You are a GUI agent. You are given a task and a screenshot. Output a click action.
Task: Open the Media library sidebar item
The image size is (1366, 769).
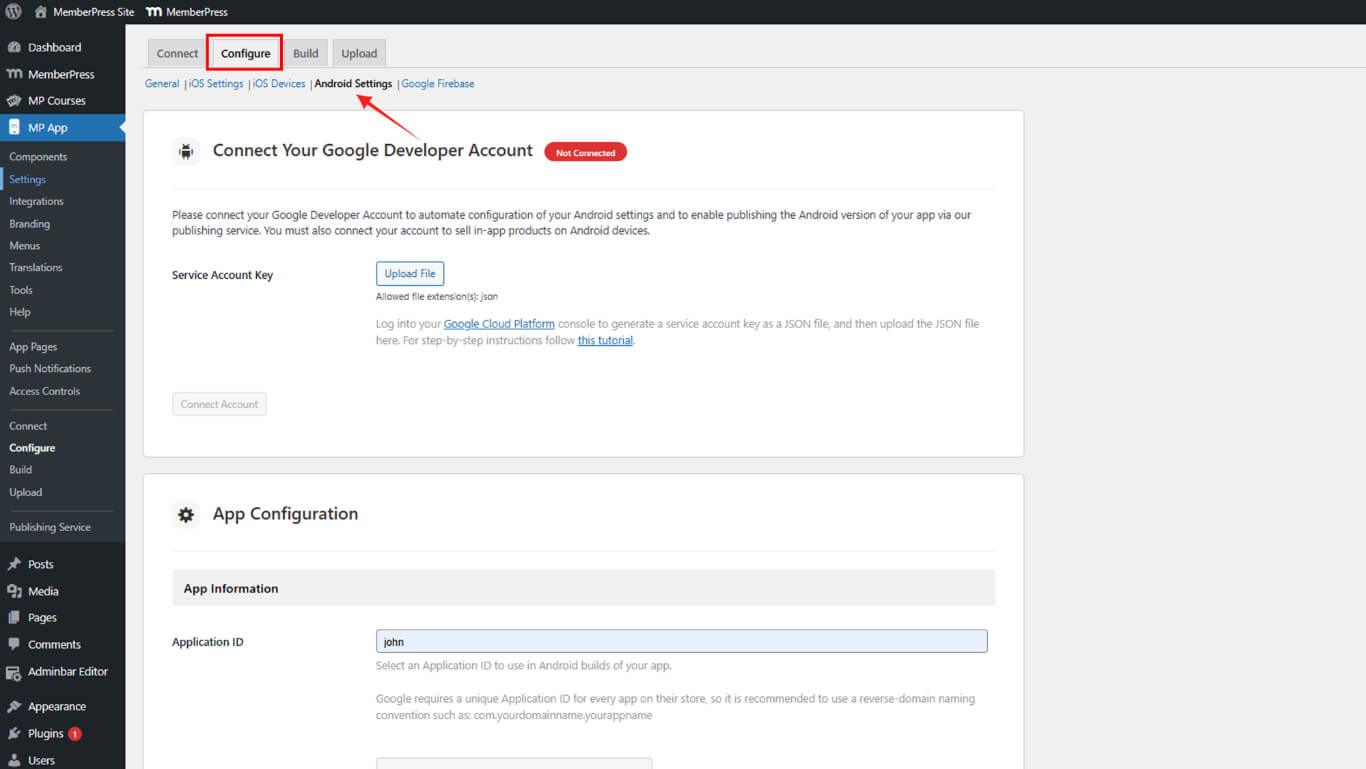click(x=42, y=591)
